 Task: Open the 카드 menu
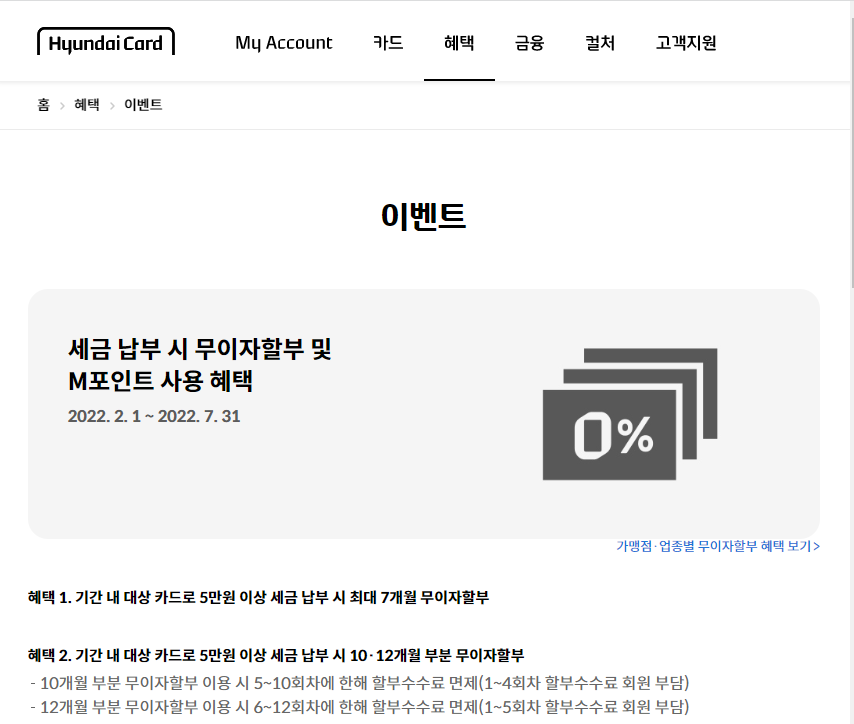(x=388, y=42)
